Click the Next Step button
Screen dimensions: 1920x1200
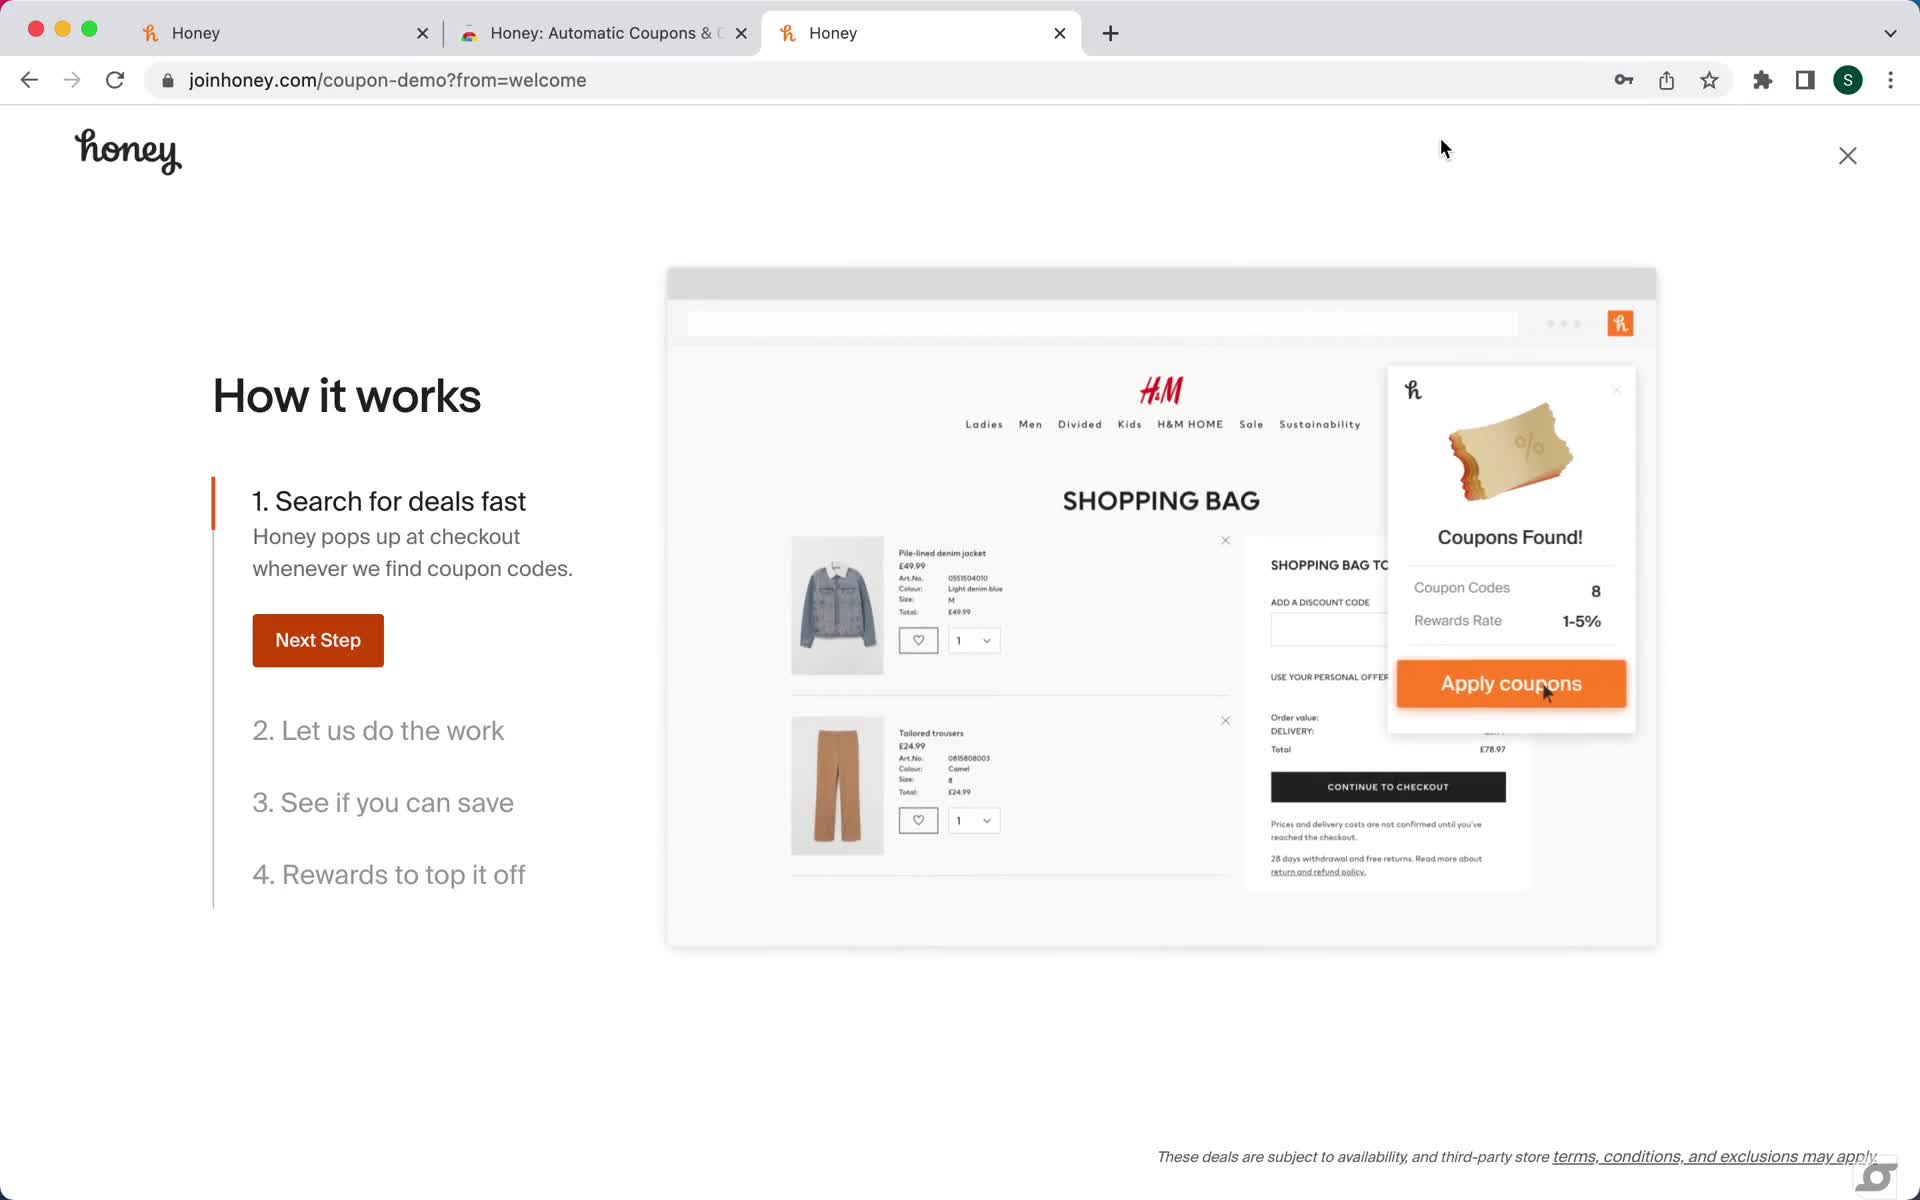click(318, 640)
